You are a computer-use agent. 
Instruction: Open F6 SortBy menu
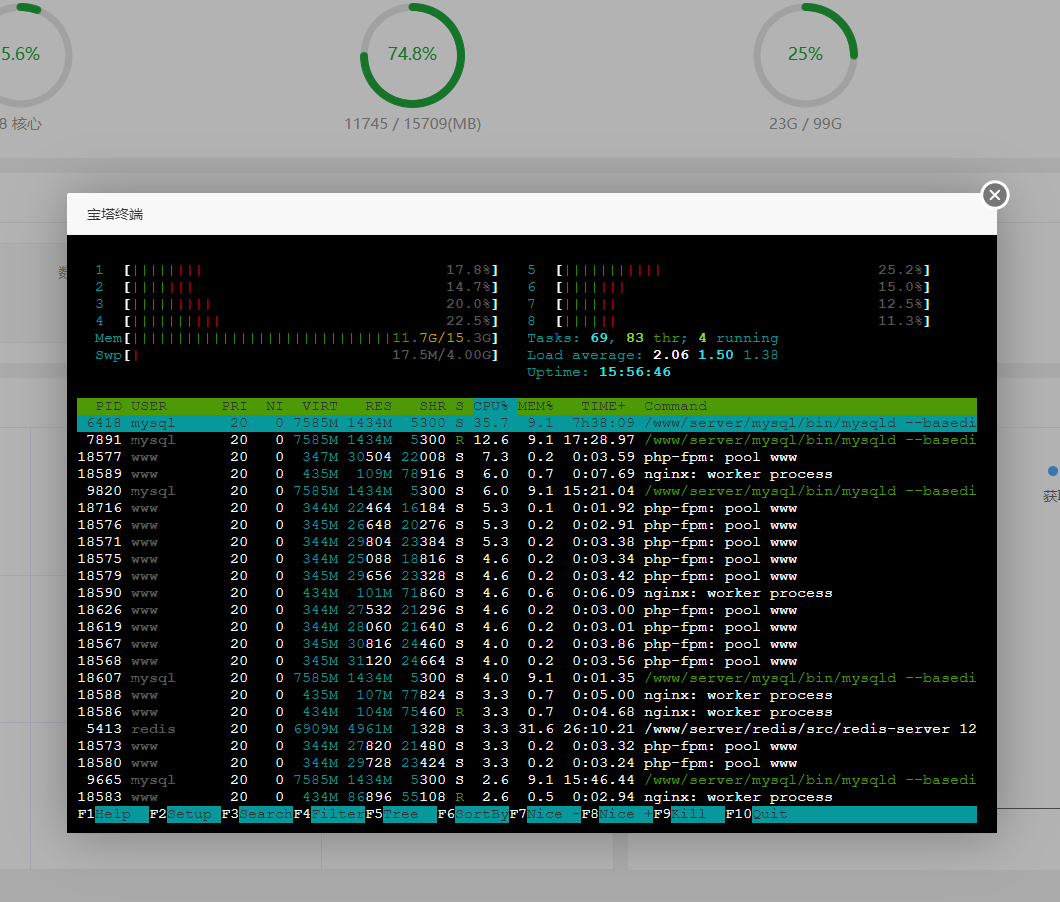click(x=480, y=814)
